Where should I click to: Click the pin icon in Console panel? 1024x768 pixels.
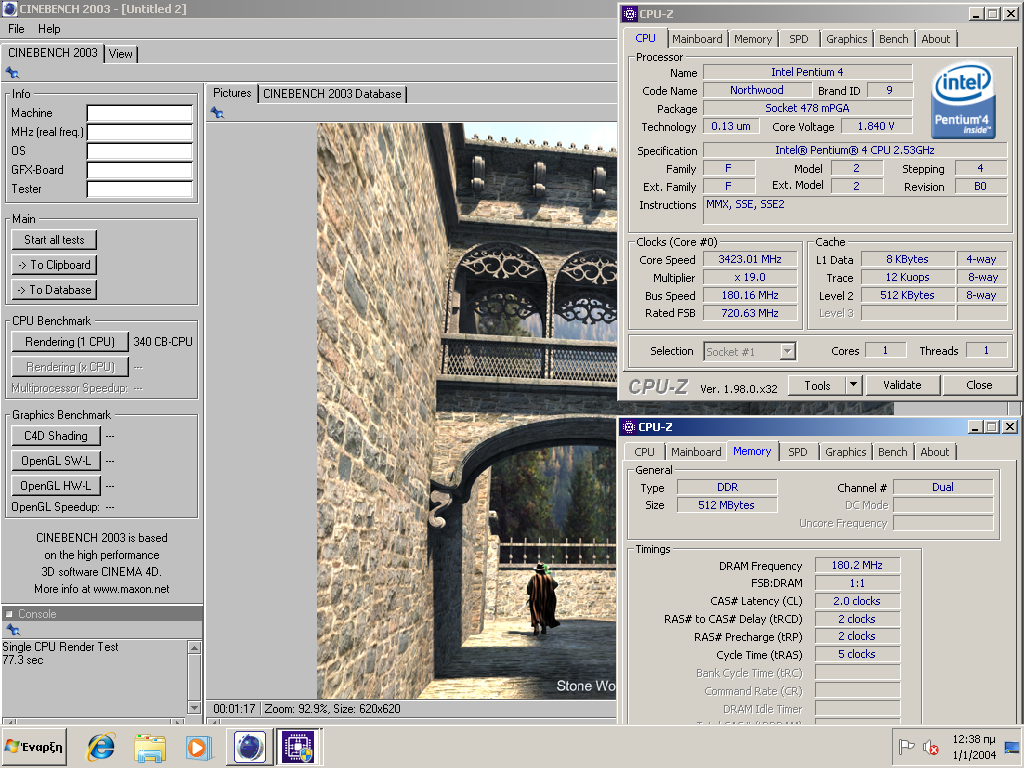click(12, 630)
